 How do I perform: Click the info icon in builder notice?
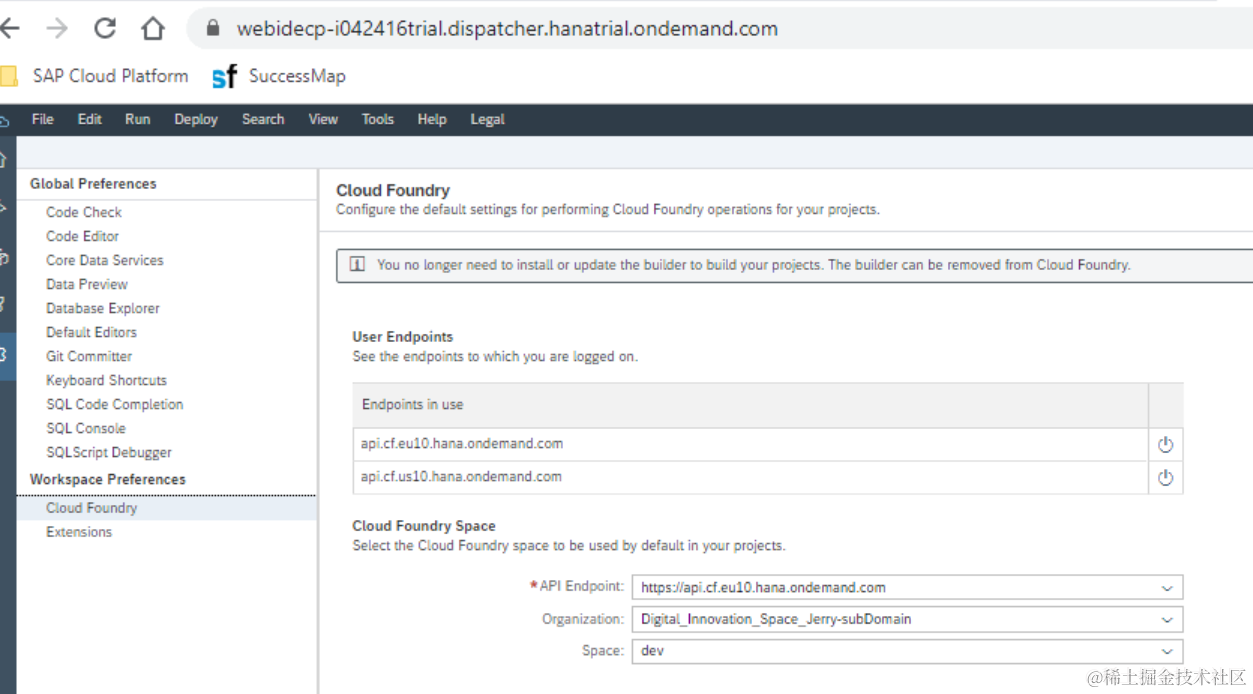point(357,265)
